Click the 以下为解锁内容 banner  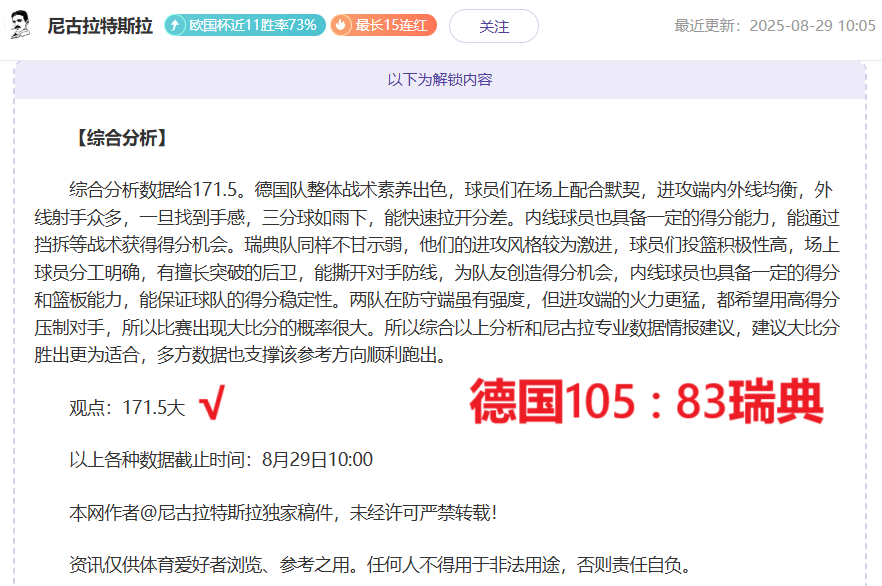point(440,80)
